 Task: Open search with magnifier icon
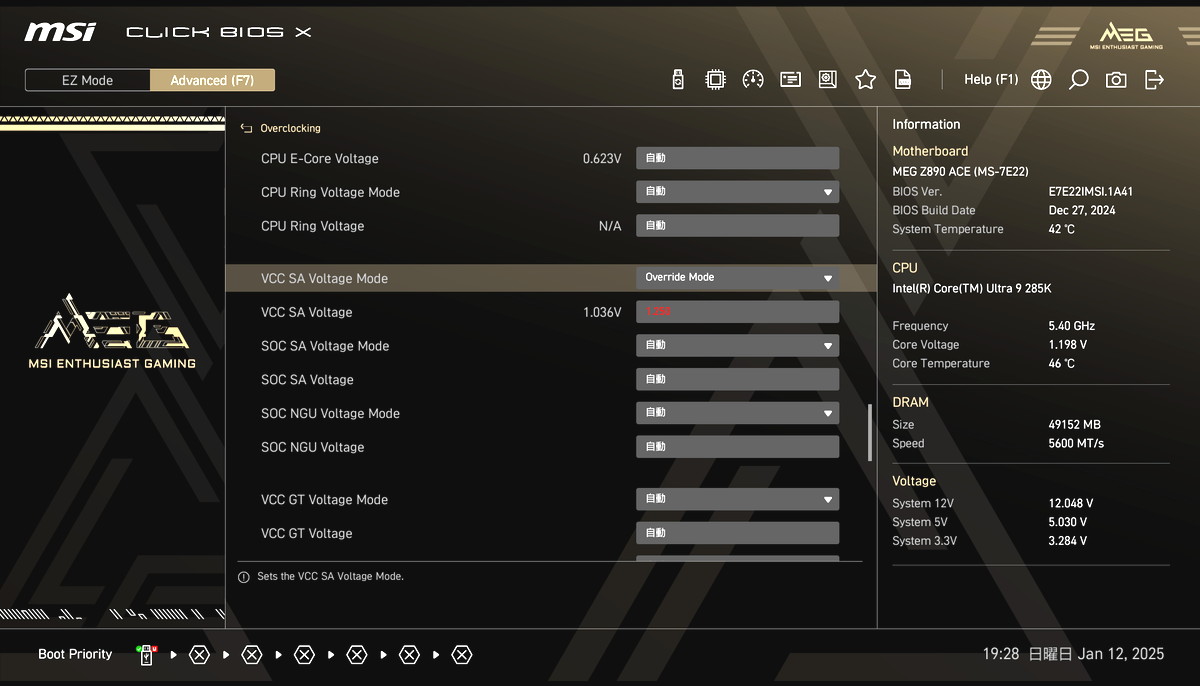1078,80
